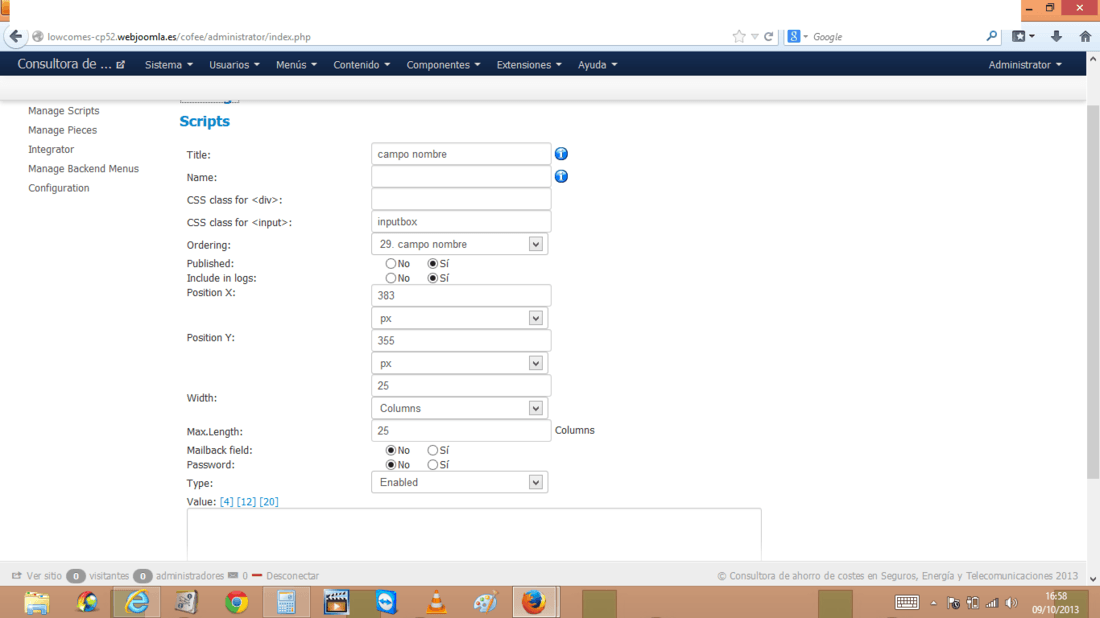This screenshot has height=618, width=1100.
Task: Click Desconectar in the status bar
Action: tap(293, 576)
